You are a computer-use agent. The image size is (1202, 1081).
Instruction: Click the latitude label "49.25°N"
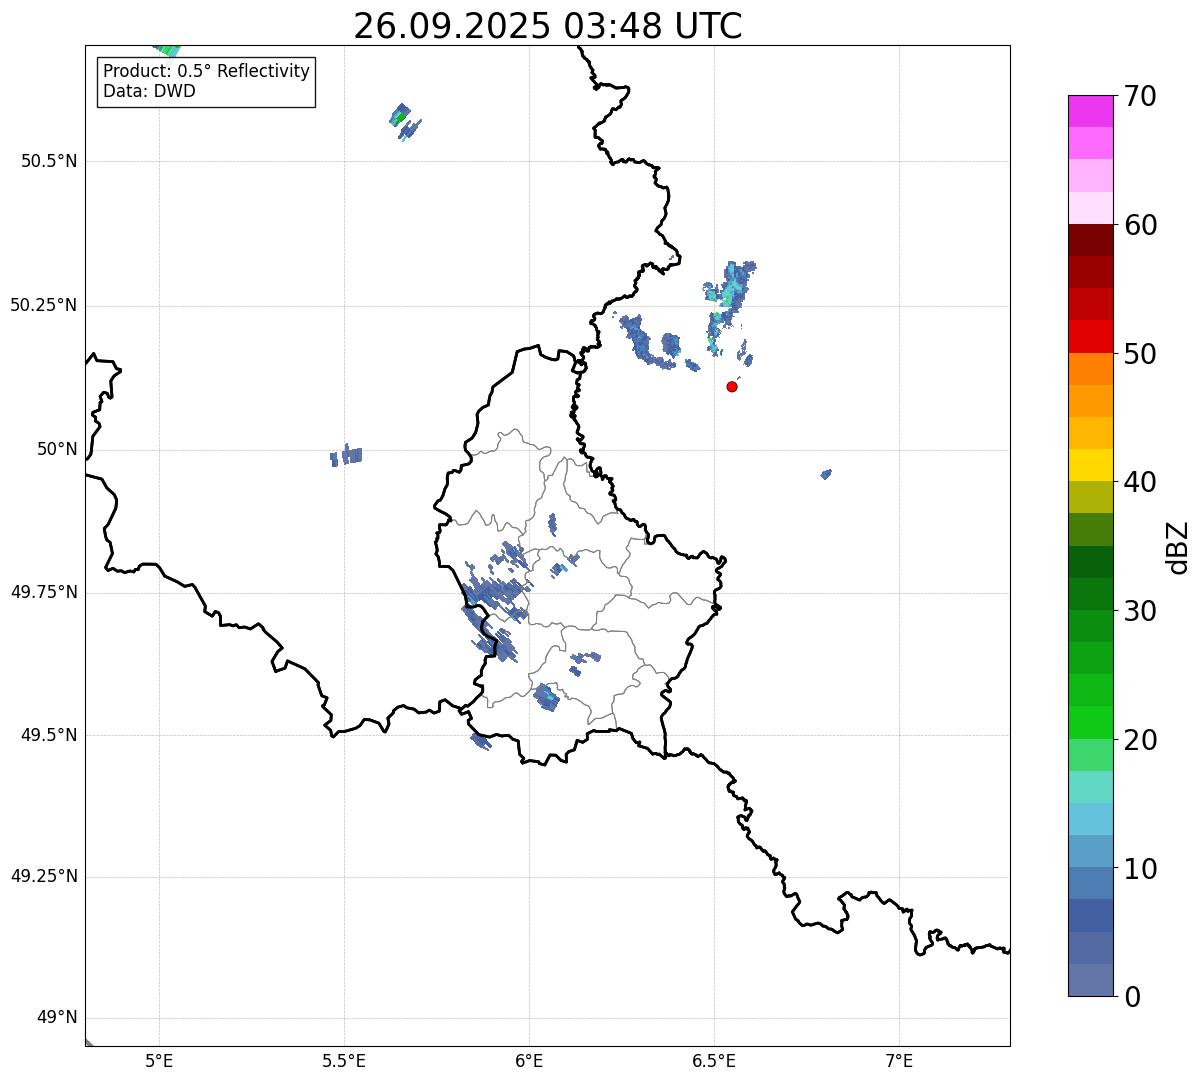44,876
